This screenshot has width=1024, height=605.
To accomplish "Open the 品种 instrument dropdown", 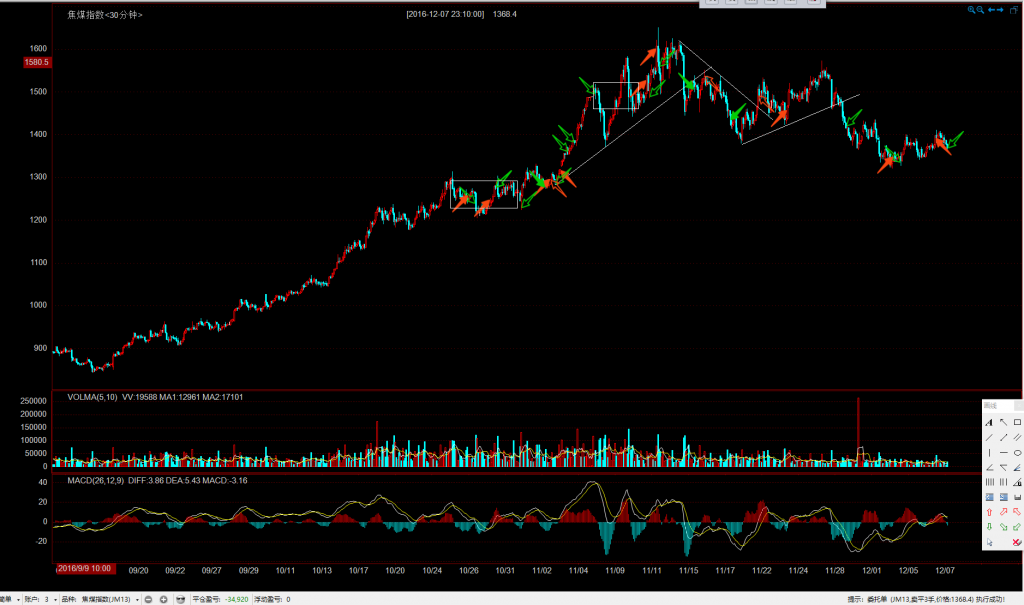I will tap(137, 599).
